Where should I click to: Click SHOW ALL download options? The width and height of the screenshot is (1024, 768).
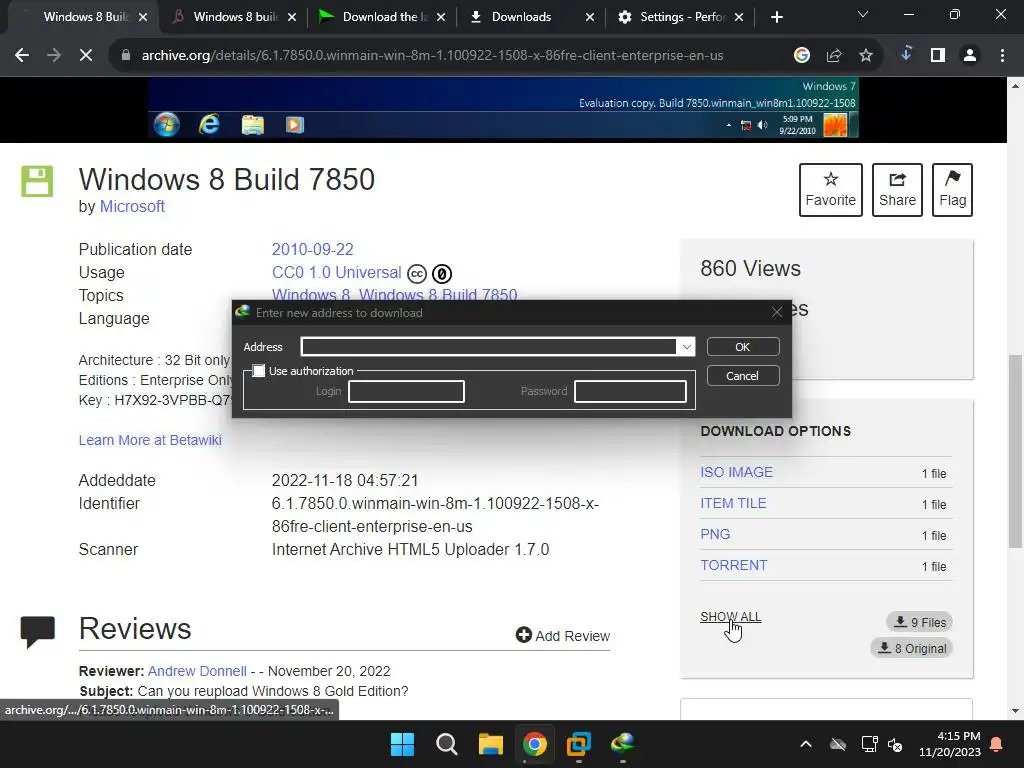click(x=731, y=616)
